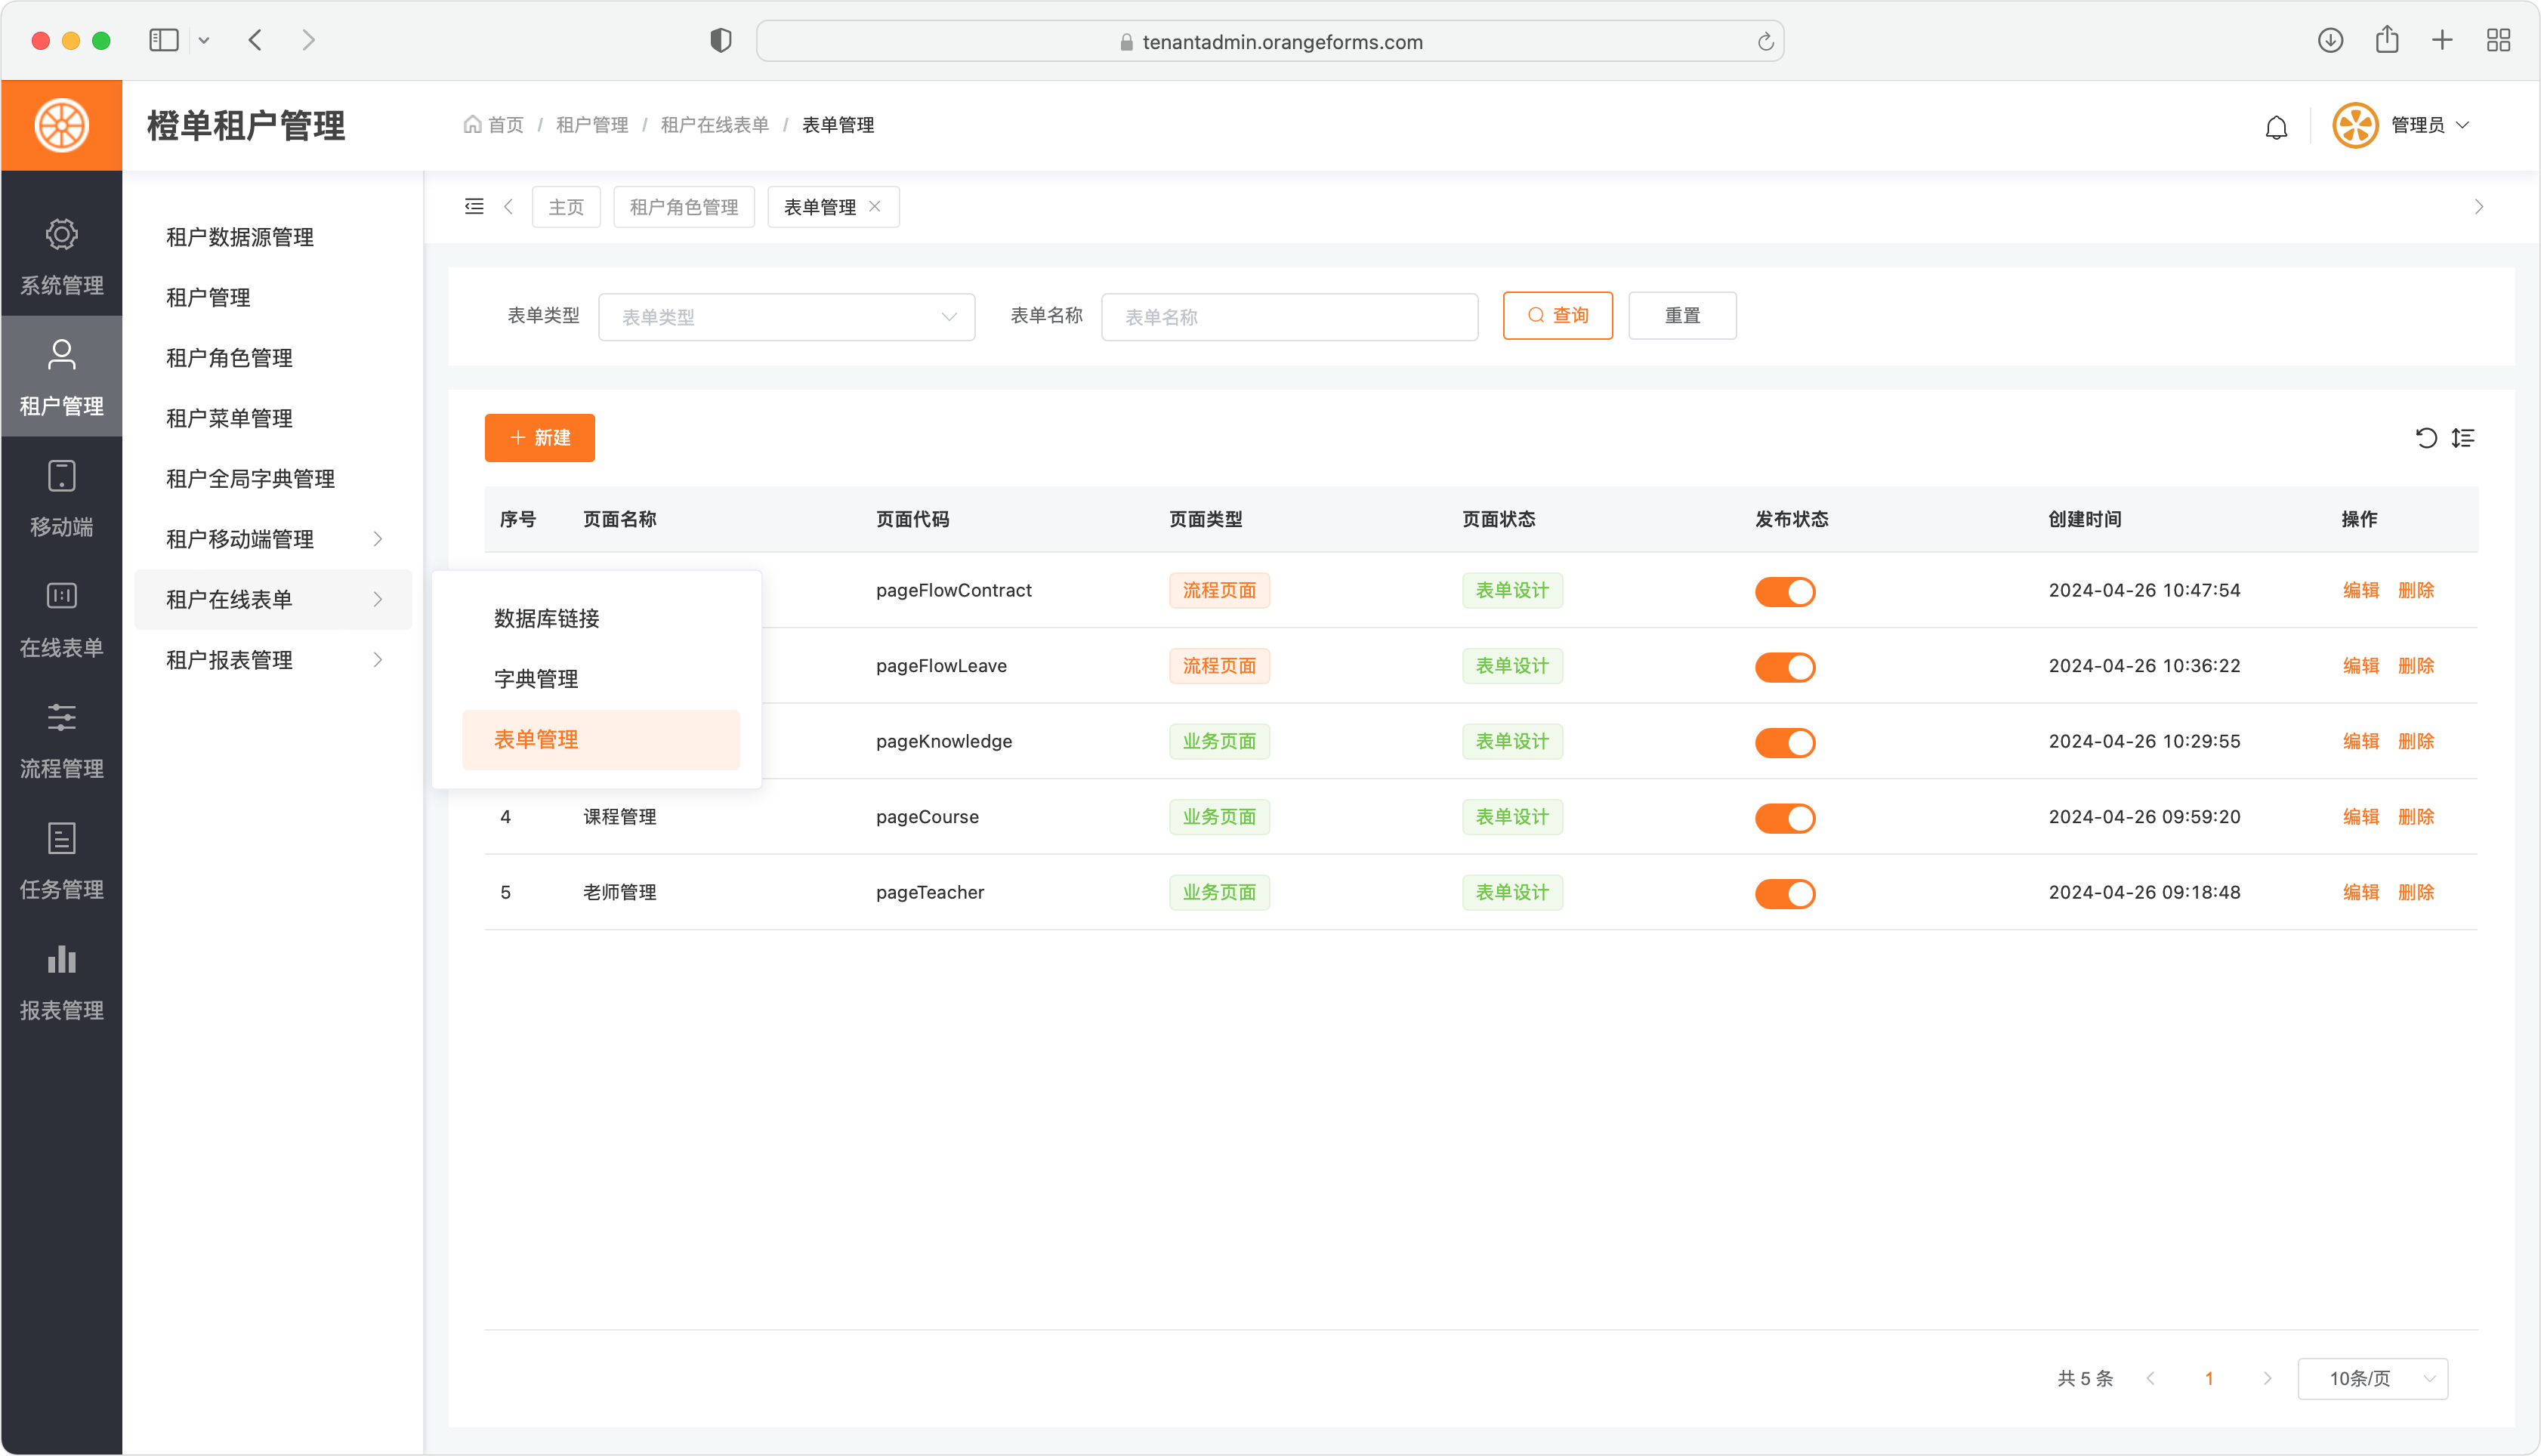Open the 系统管理 gear sidebar icon
This screenshot has height=1456, width=2541.
coord(61,236)
